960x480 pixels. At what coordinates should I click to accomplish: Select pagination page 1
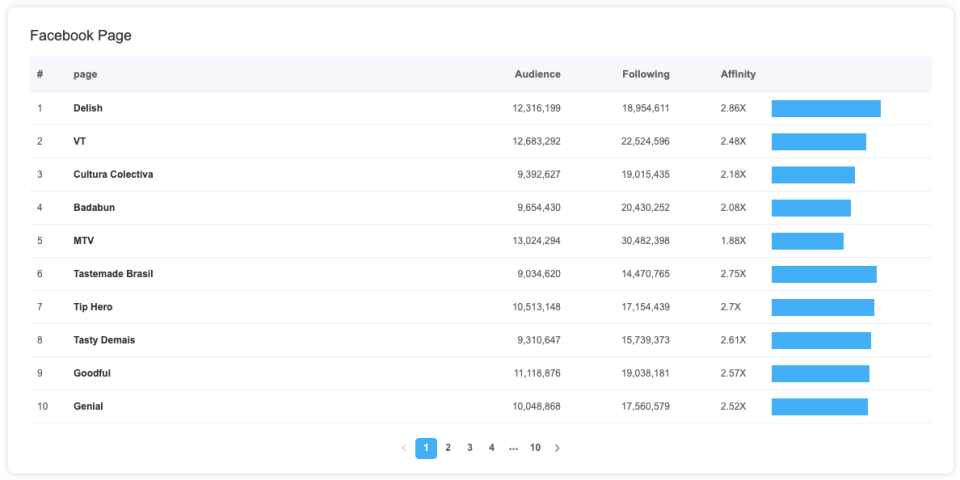426,448
